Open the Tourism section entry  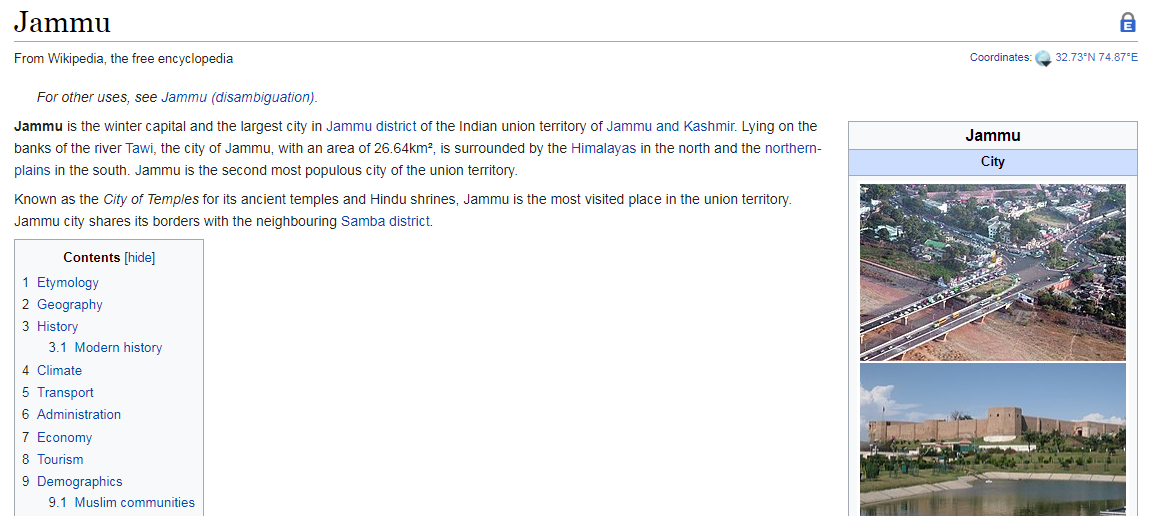60,459
